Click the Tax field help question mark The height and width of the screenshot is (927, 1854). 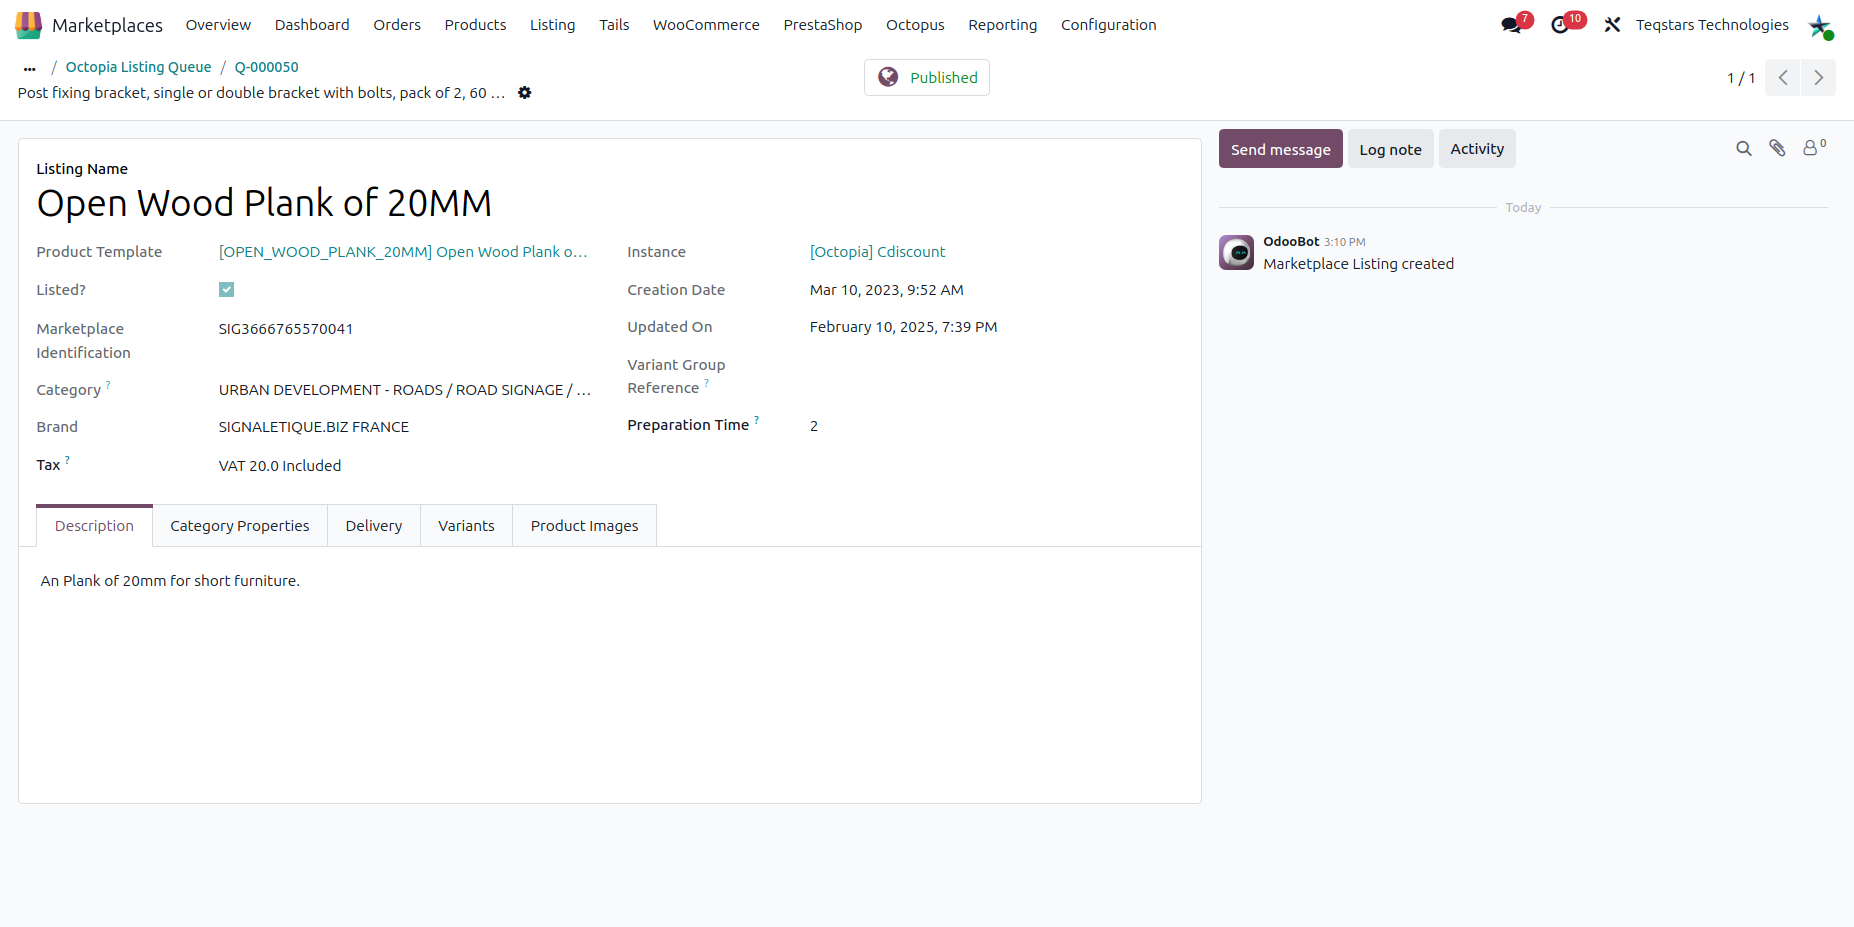(67, 460)
